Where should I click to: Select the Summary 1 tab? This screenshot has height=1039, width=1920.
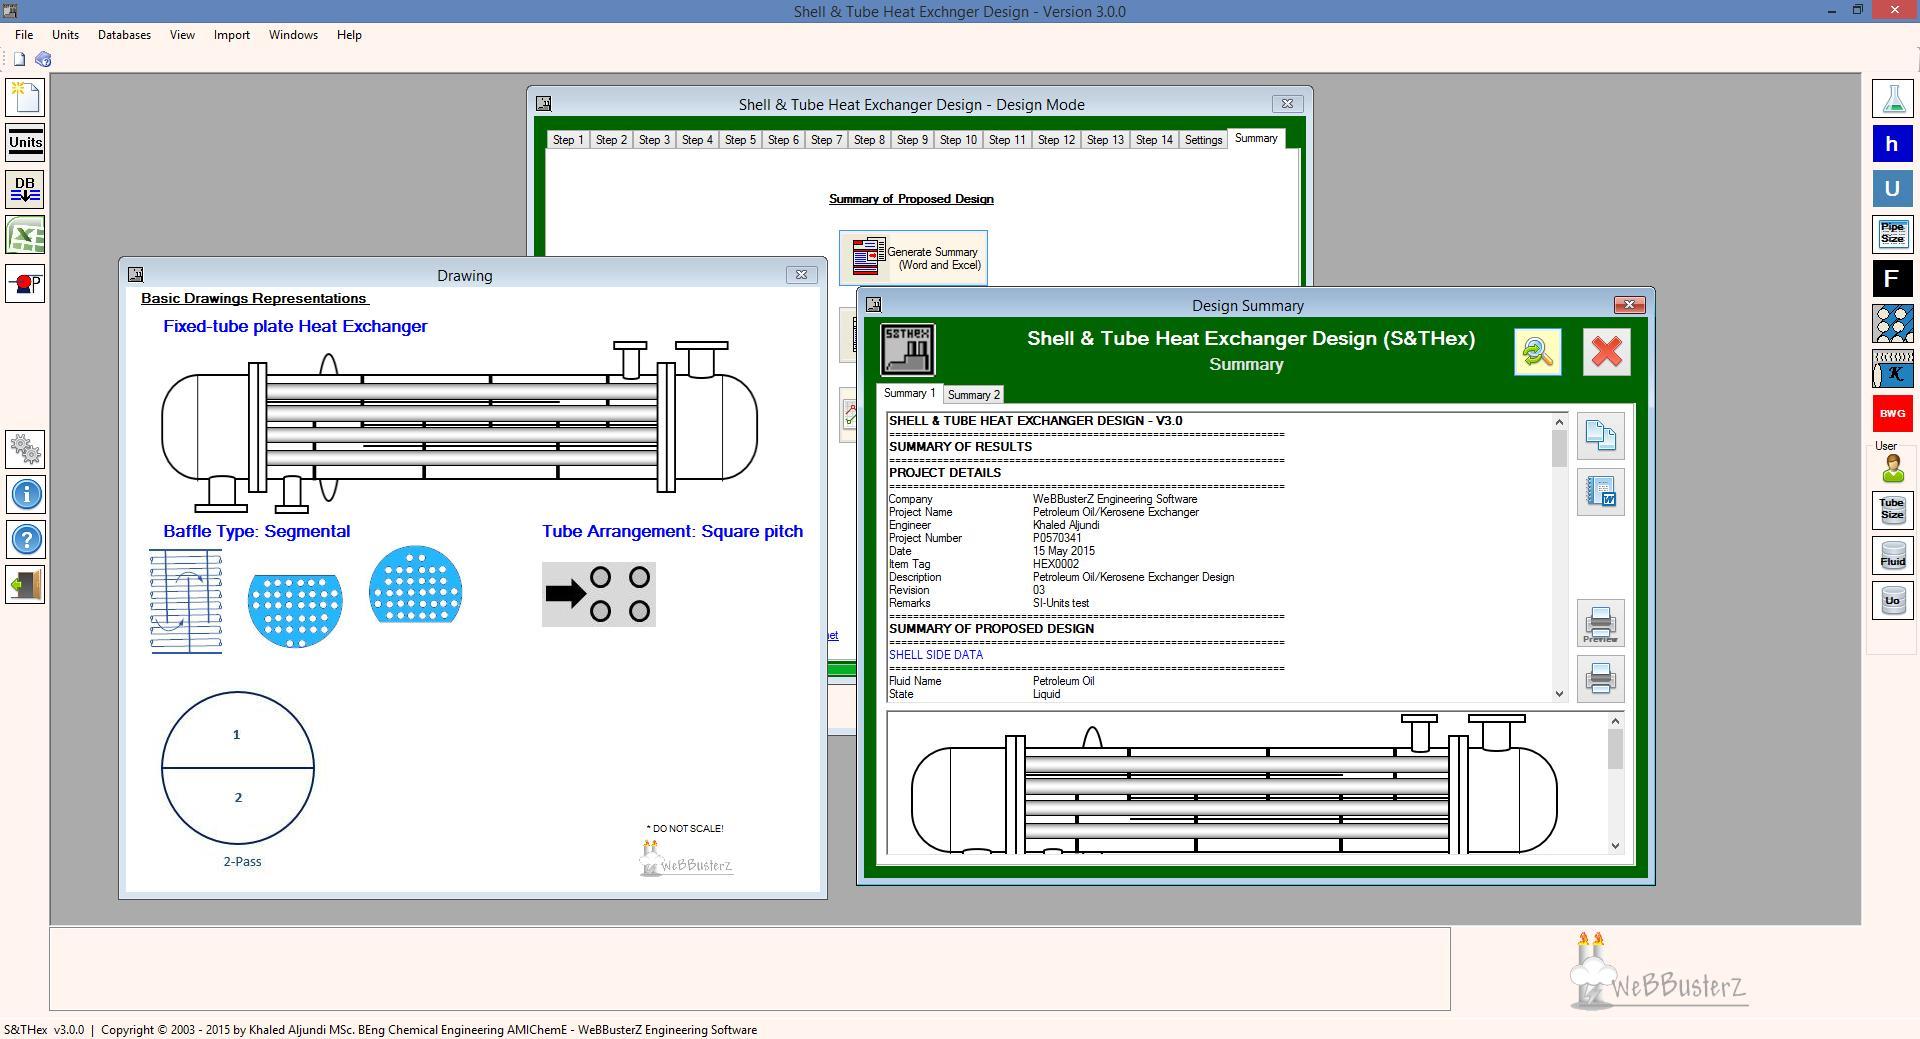[909, 393]
